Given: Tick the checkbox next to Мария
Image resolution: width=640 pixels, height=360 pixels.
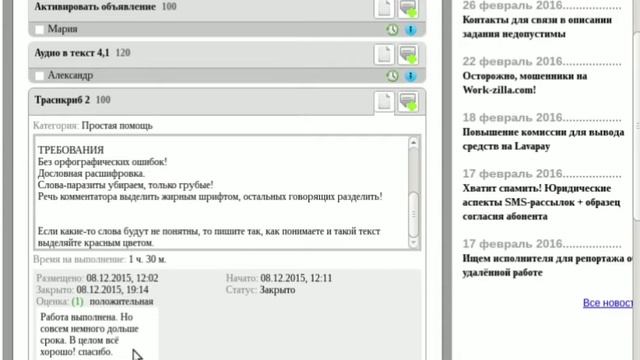Looking at the screenshot, I should point(40,29).
